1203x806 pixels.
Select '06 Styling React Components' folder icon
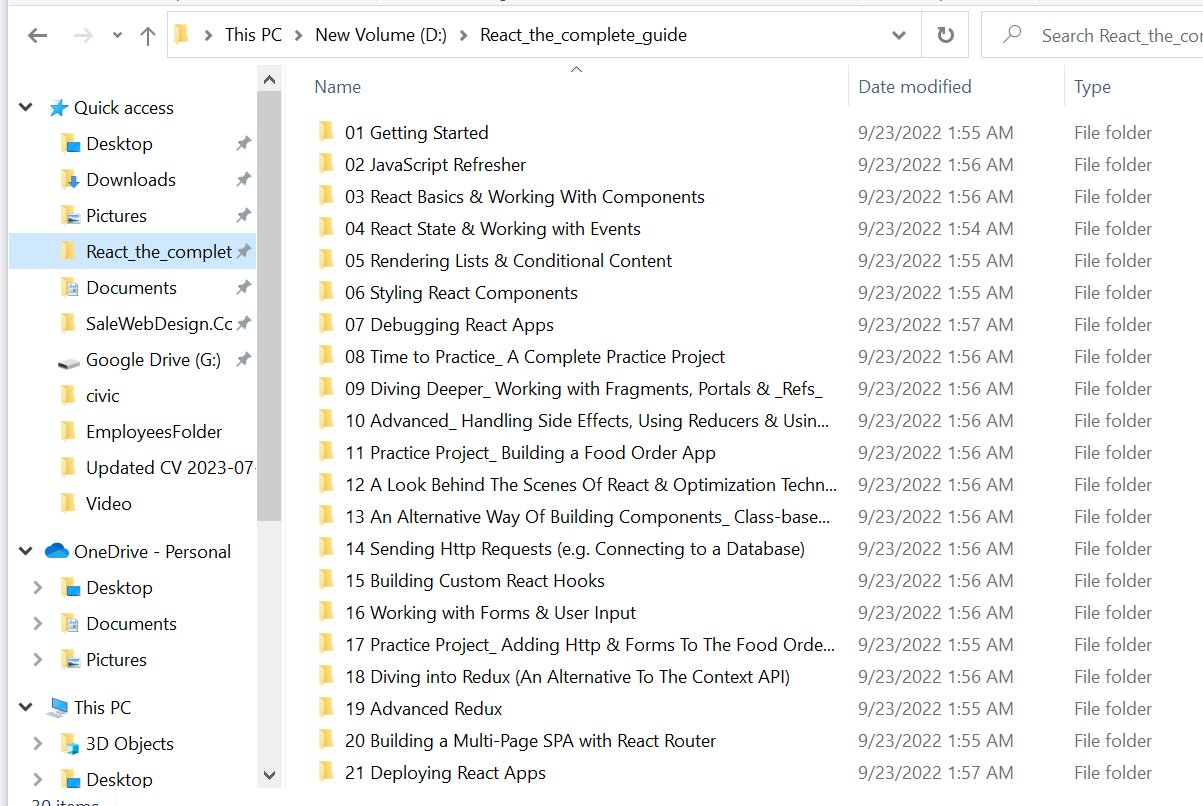click(326, 292)
